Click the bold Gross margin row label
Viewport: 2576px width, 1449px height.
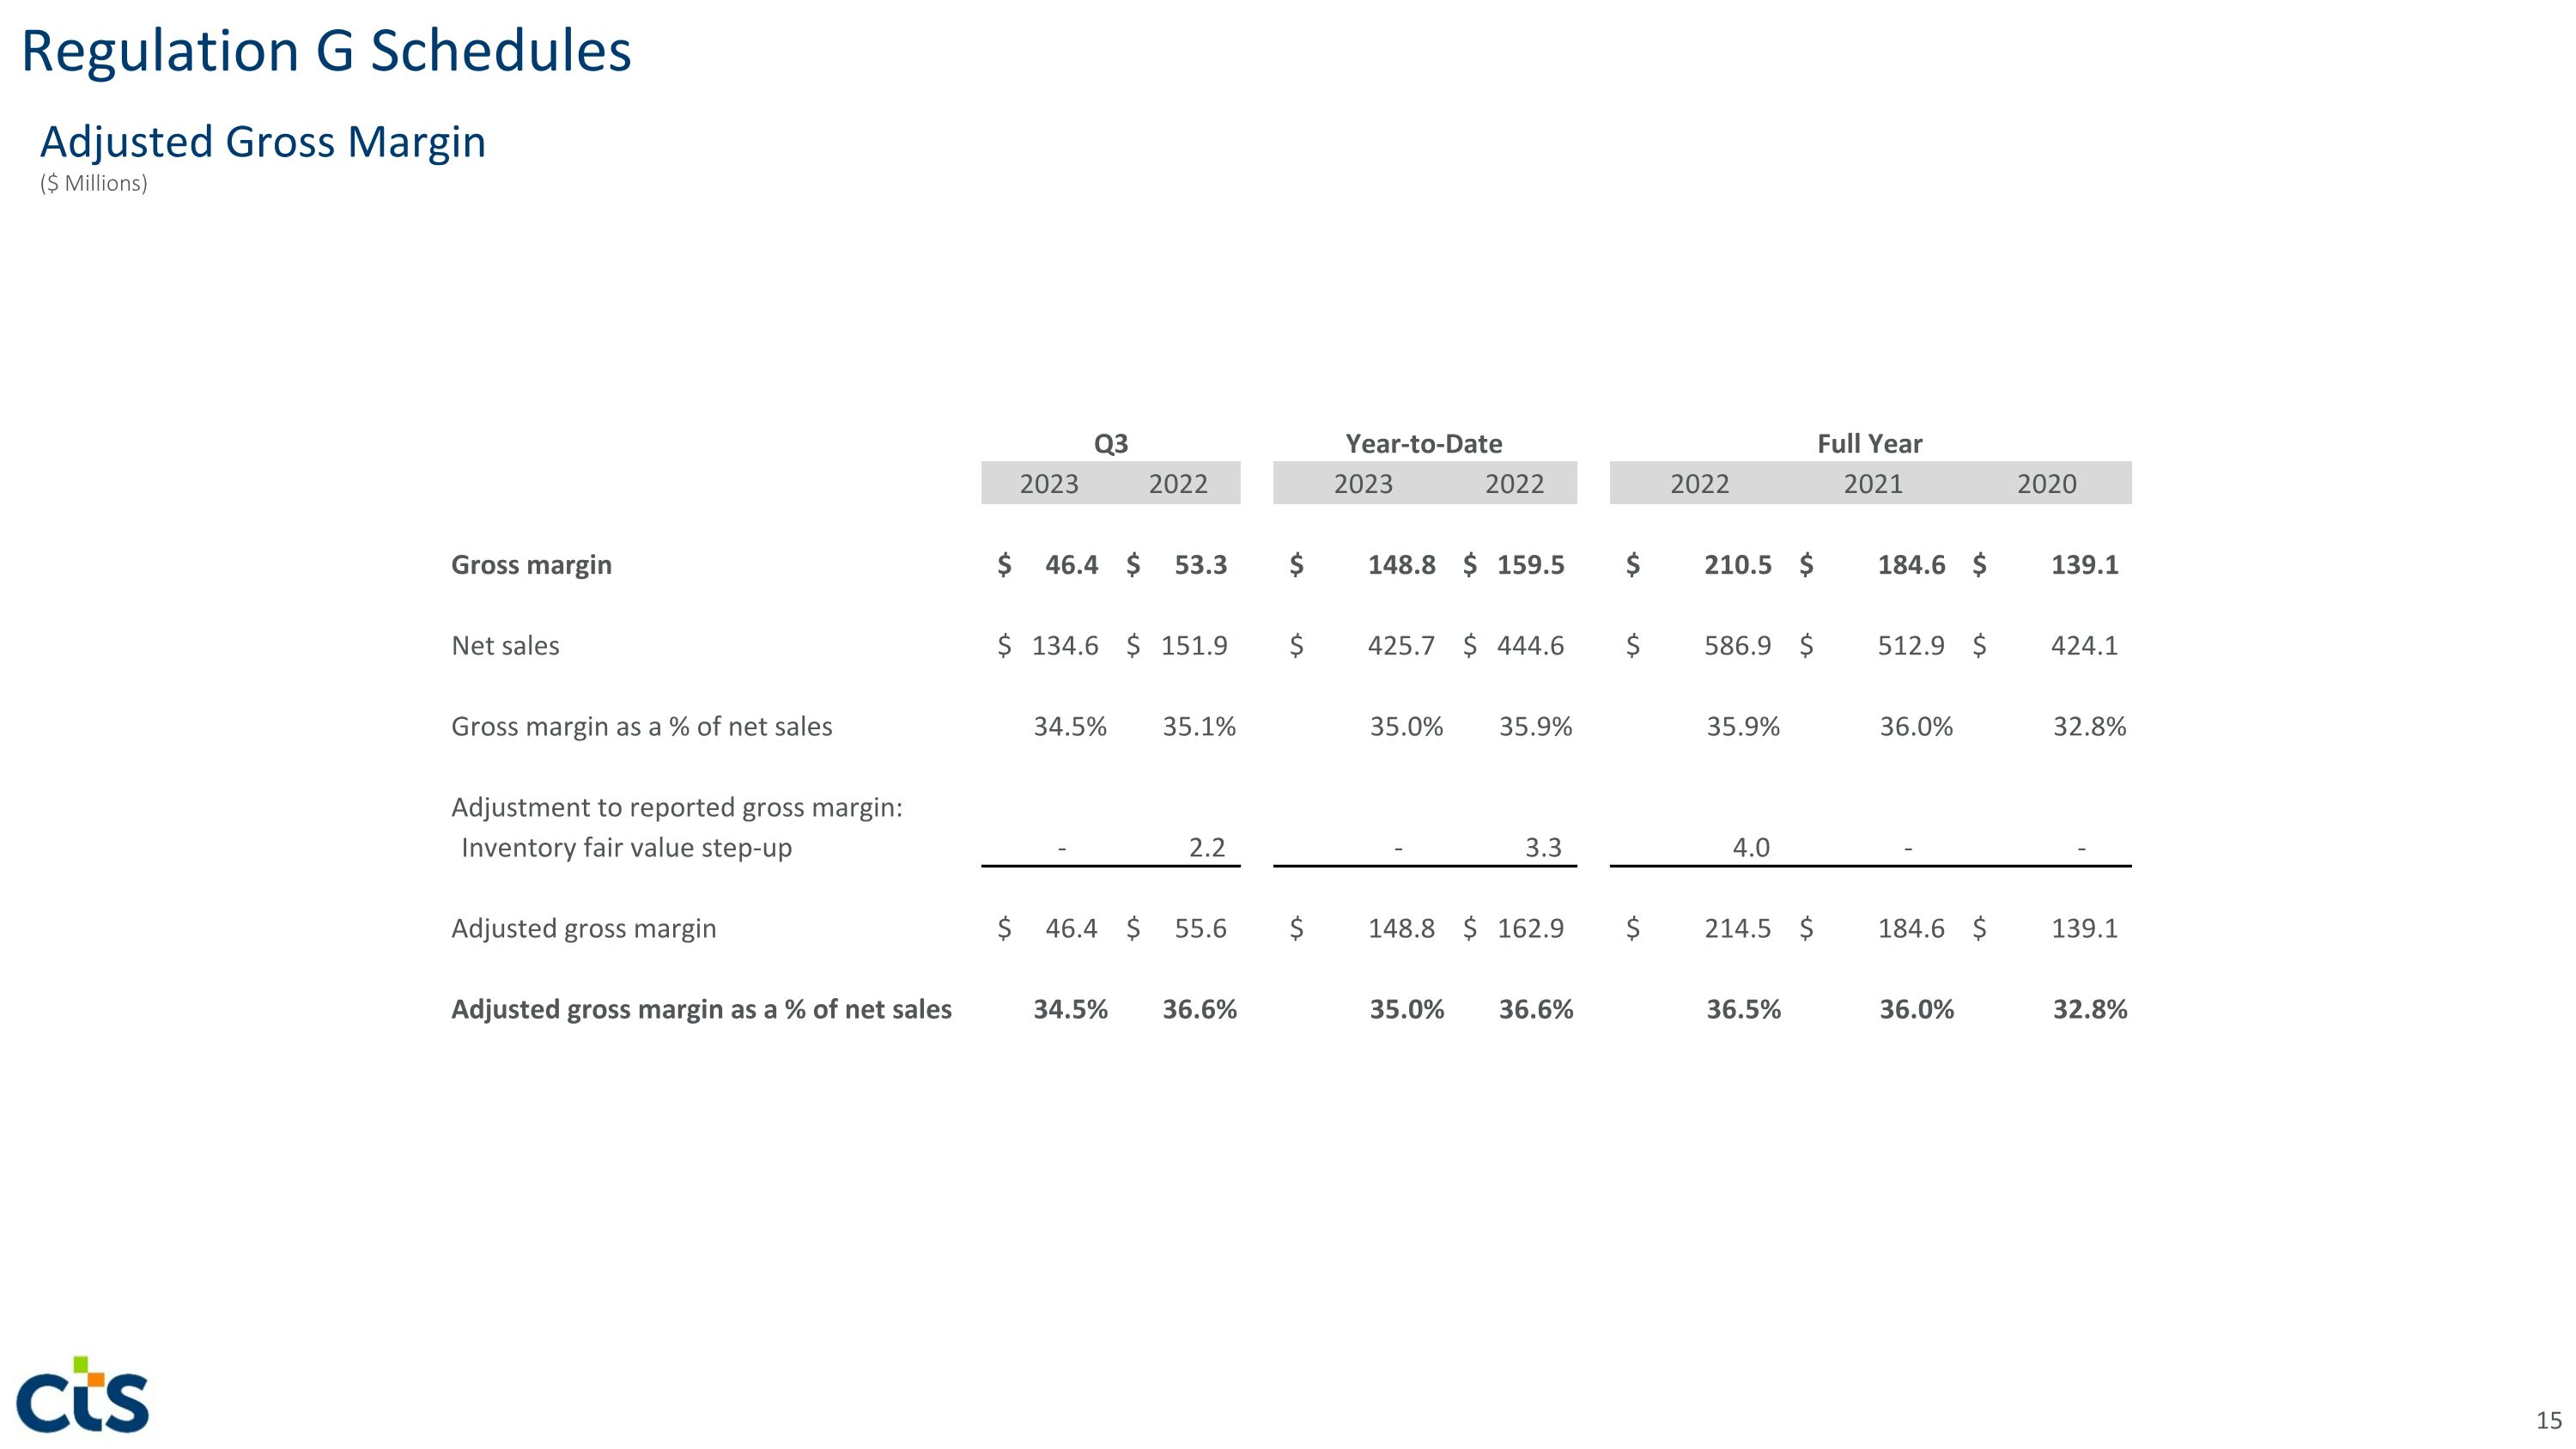(x=531, y=565)
